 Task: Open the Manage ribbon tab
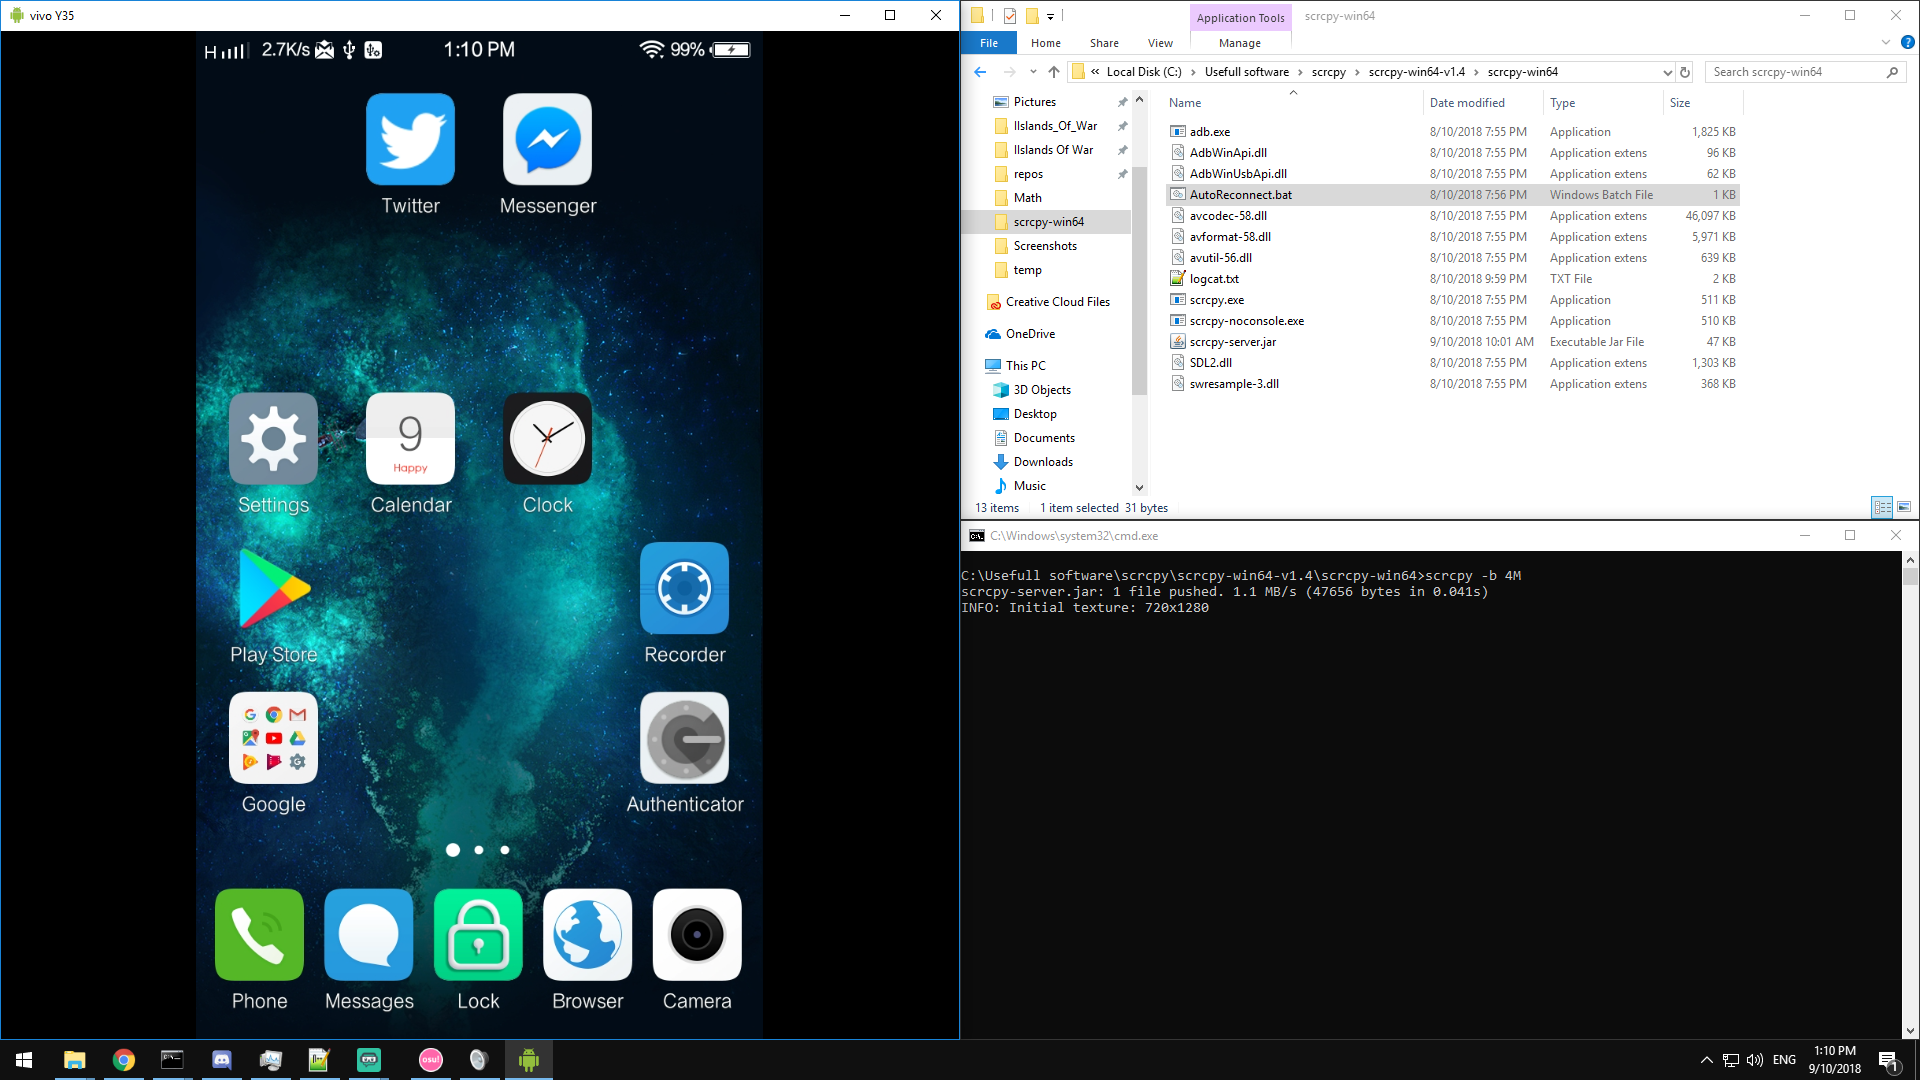[x=1240, y=43]
